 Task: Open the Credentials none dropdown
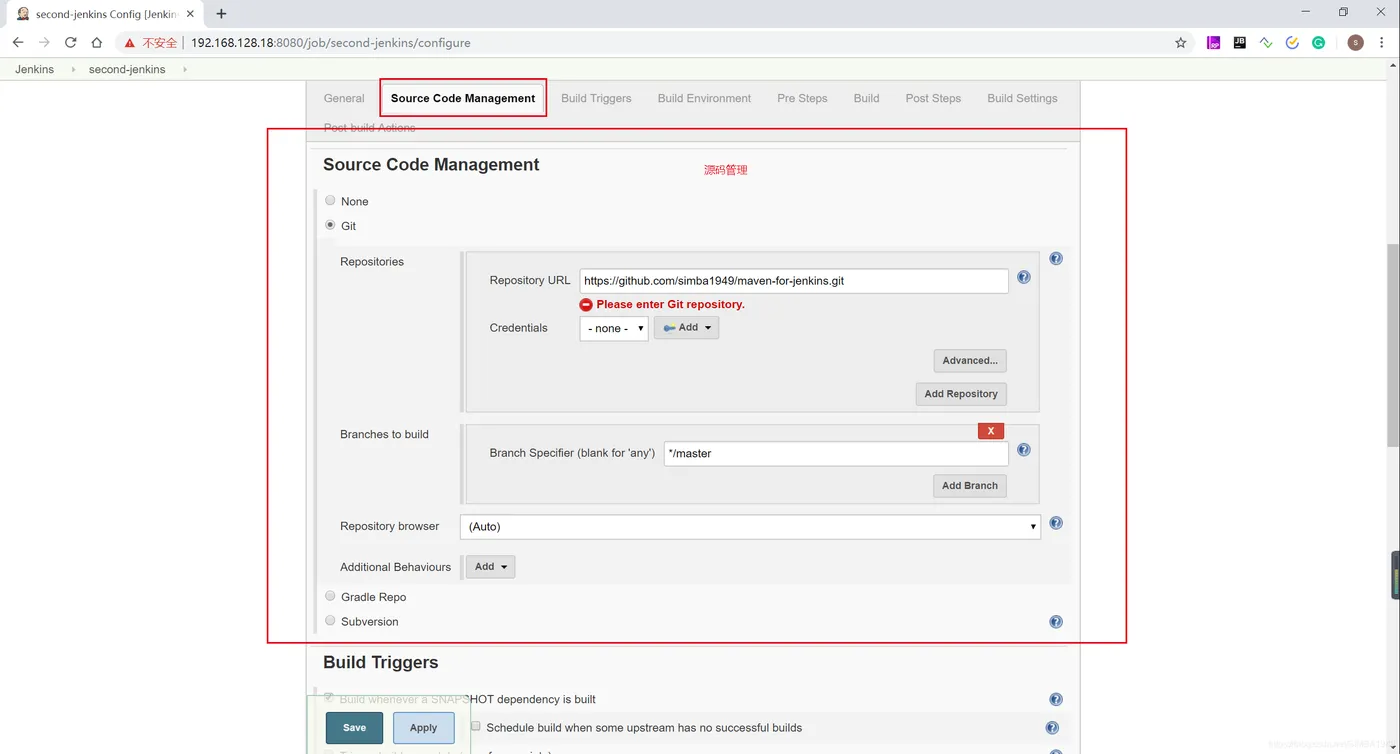pos(614,328)
